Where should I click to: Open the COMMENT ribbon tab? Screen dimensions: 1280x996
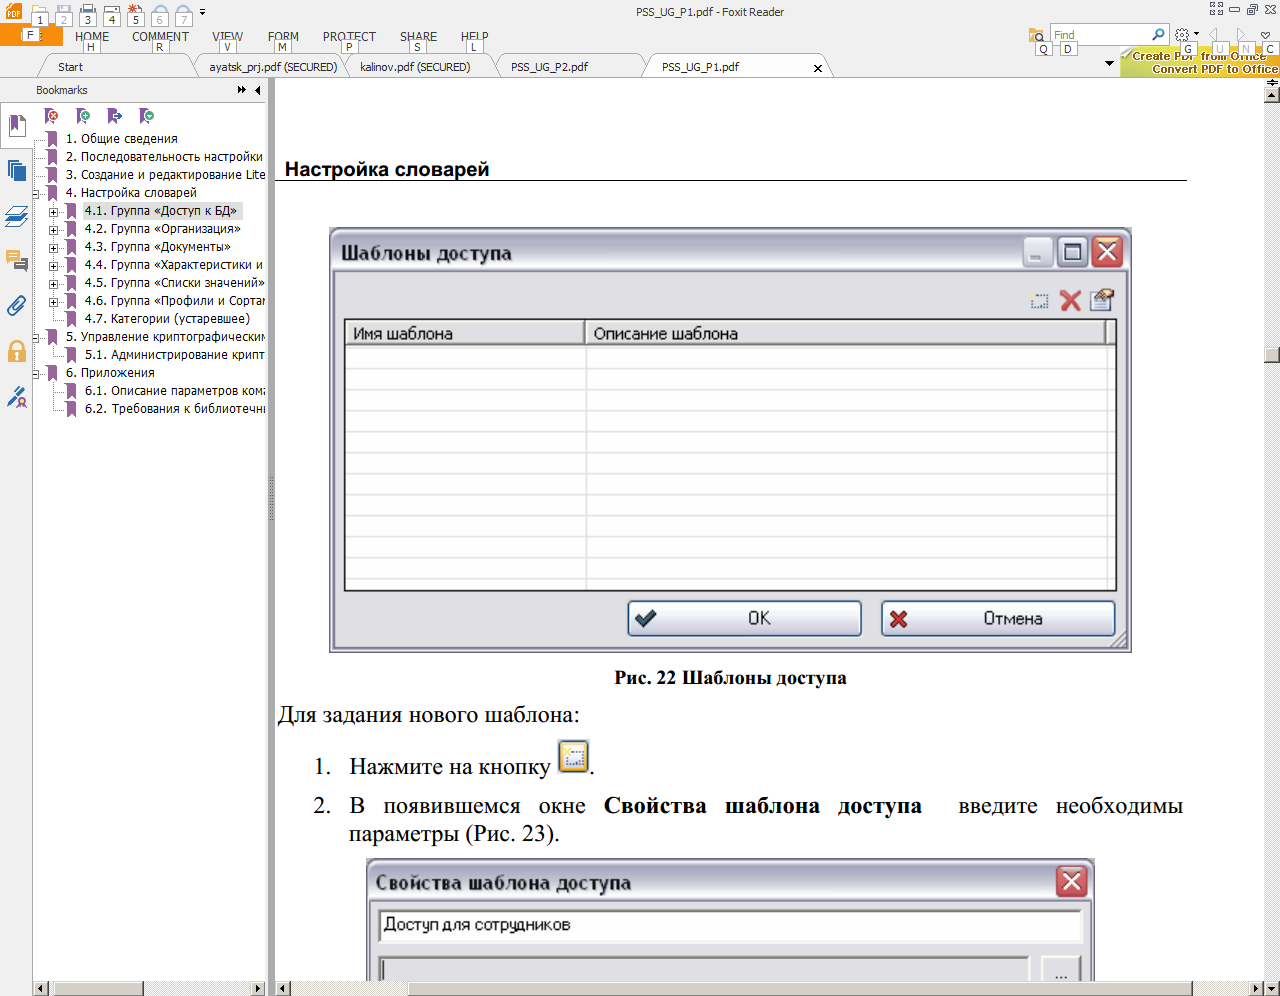(160, 36)
